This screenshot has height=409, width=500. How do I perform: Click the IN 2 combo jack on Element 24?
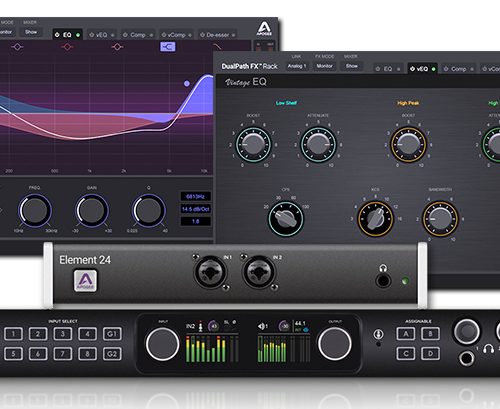(x=259, y=272)
